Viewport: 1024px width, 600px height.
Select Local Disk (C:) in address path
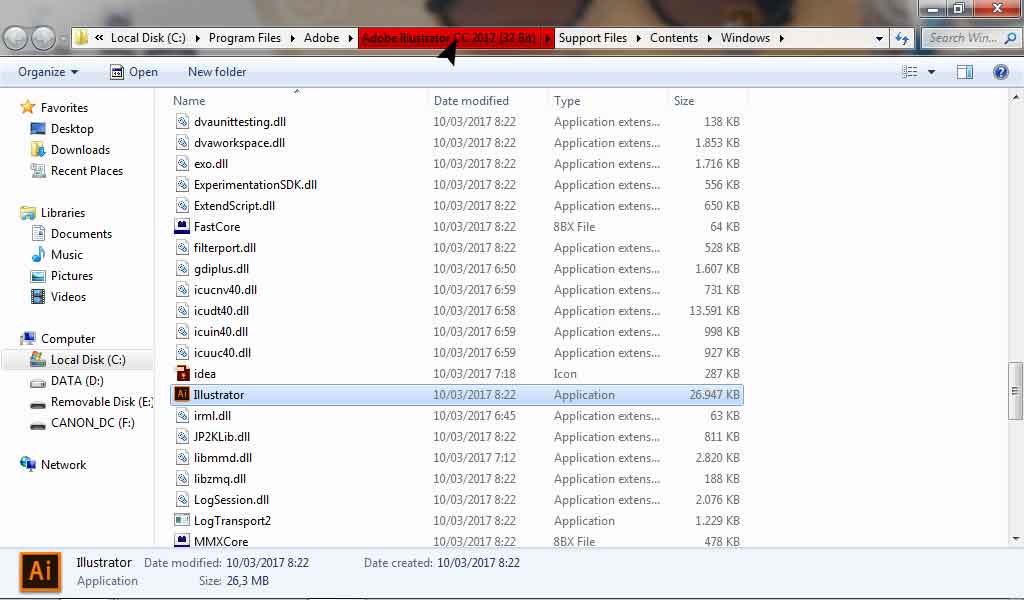coord(148,38)
